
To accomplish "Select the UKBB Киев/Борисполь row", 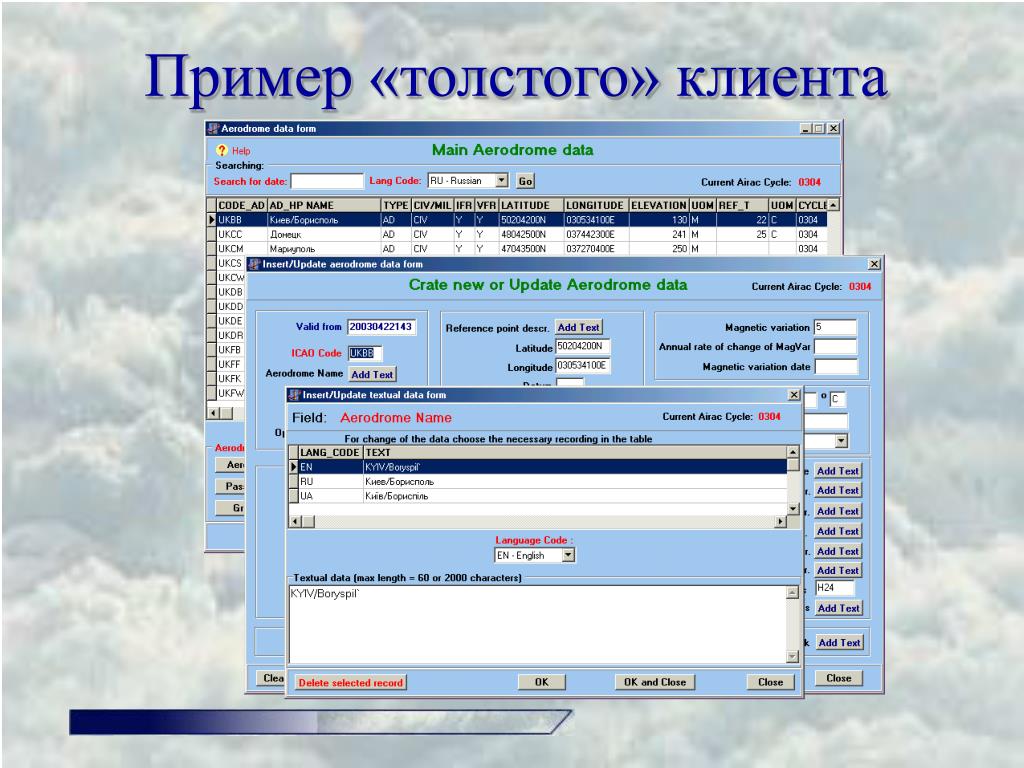I will tap(521, 220).
